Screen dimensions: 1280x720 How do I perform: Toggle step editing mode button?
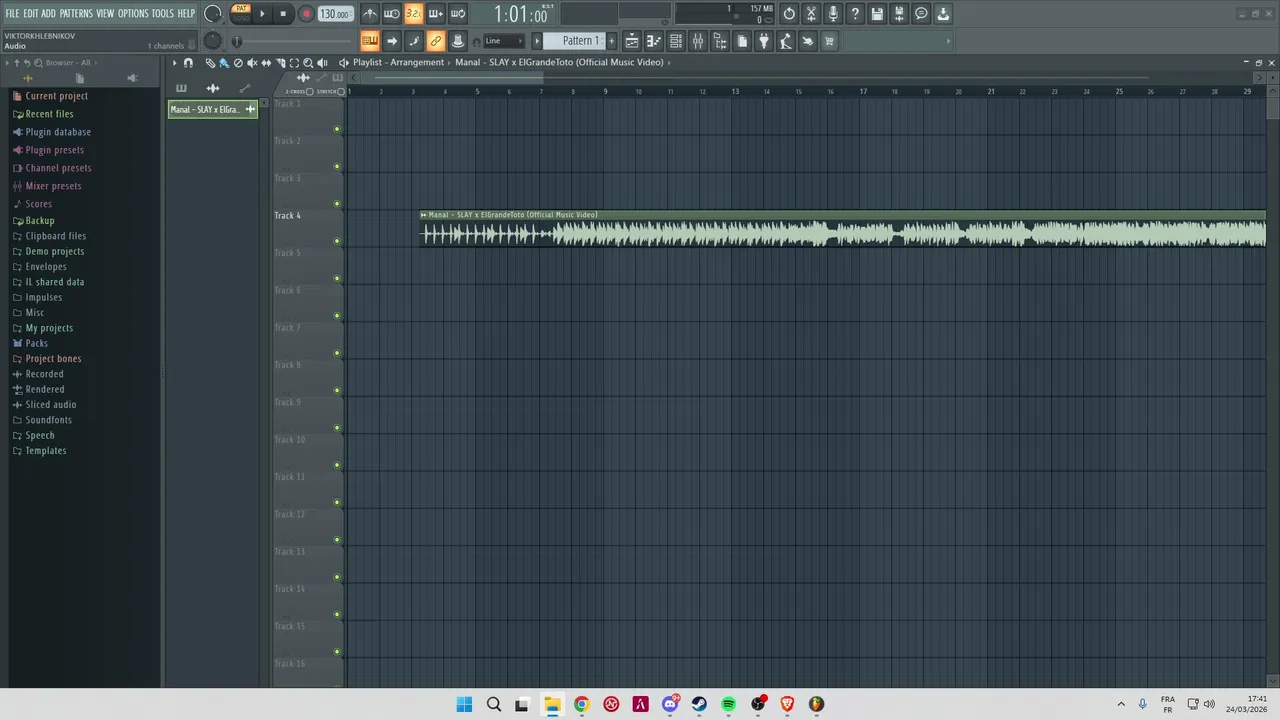point(414,41)
